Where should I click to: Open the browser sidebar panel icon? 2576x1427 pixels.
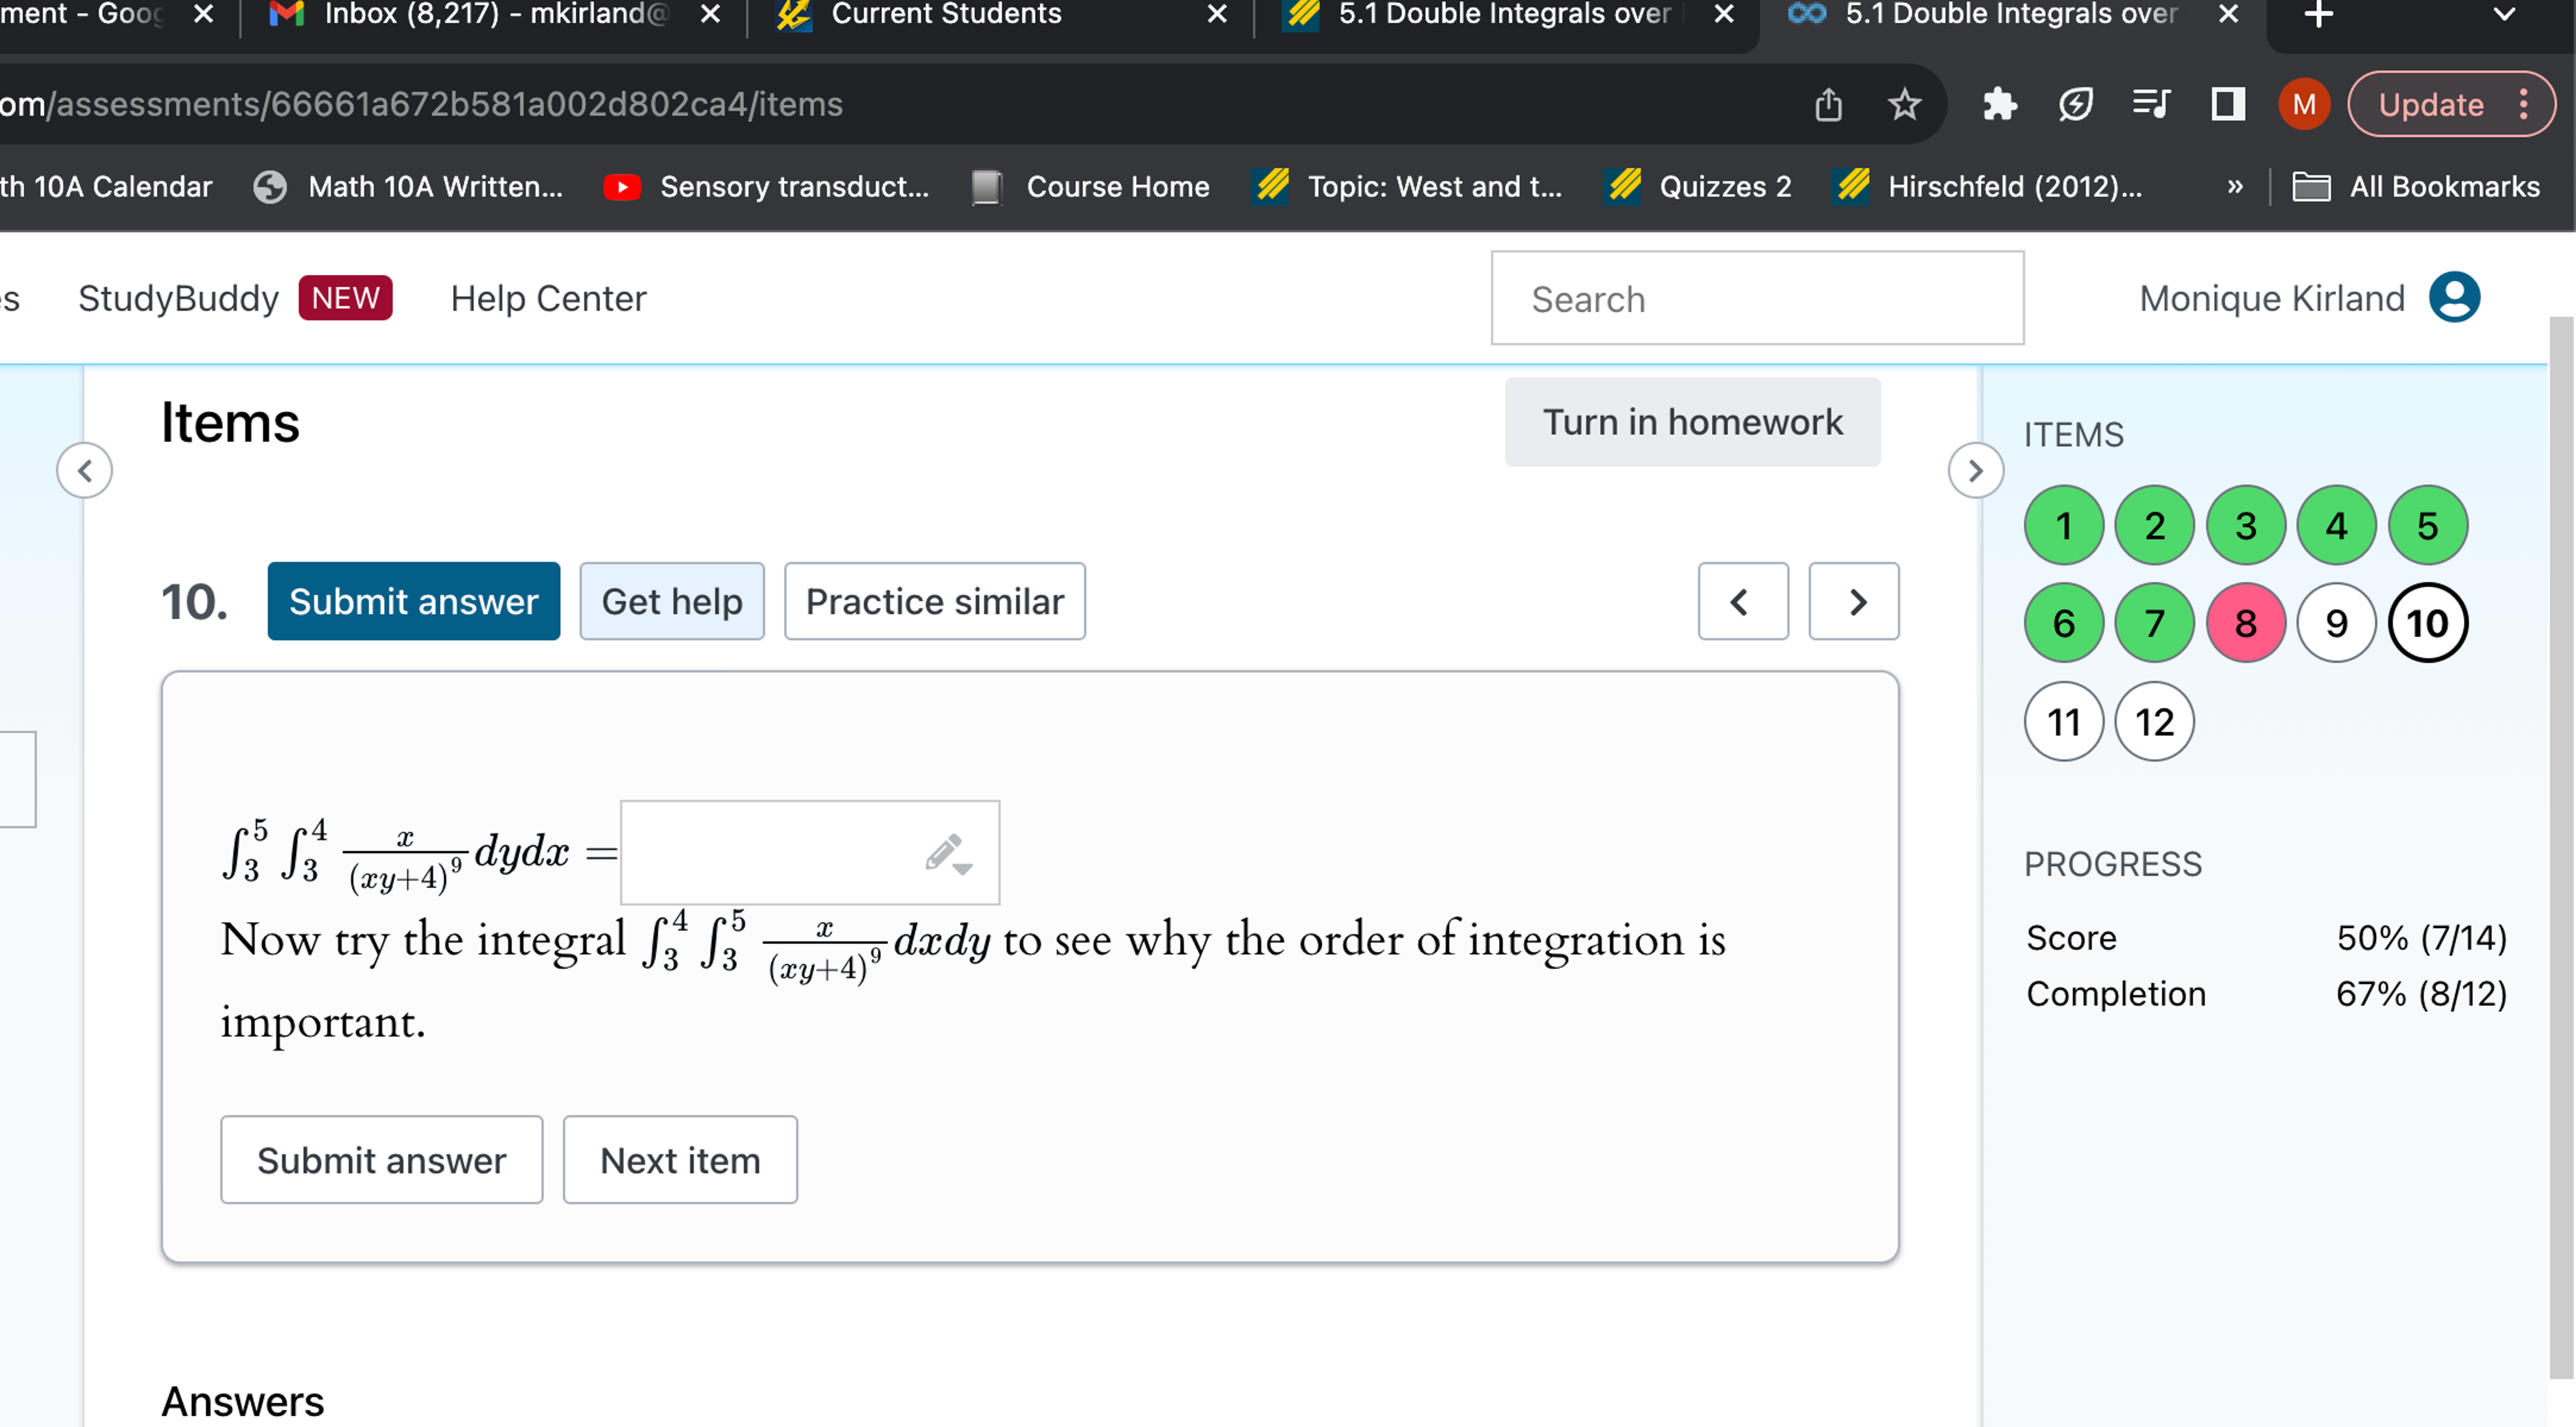2228,103
